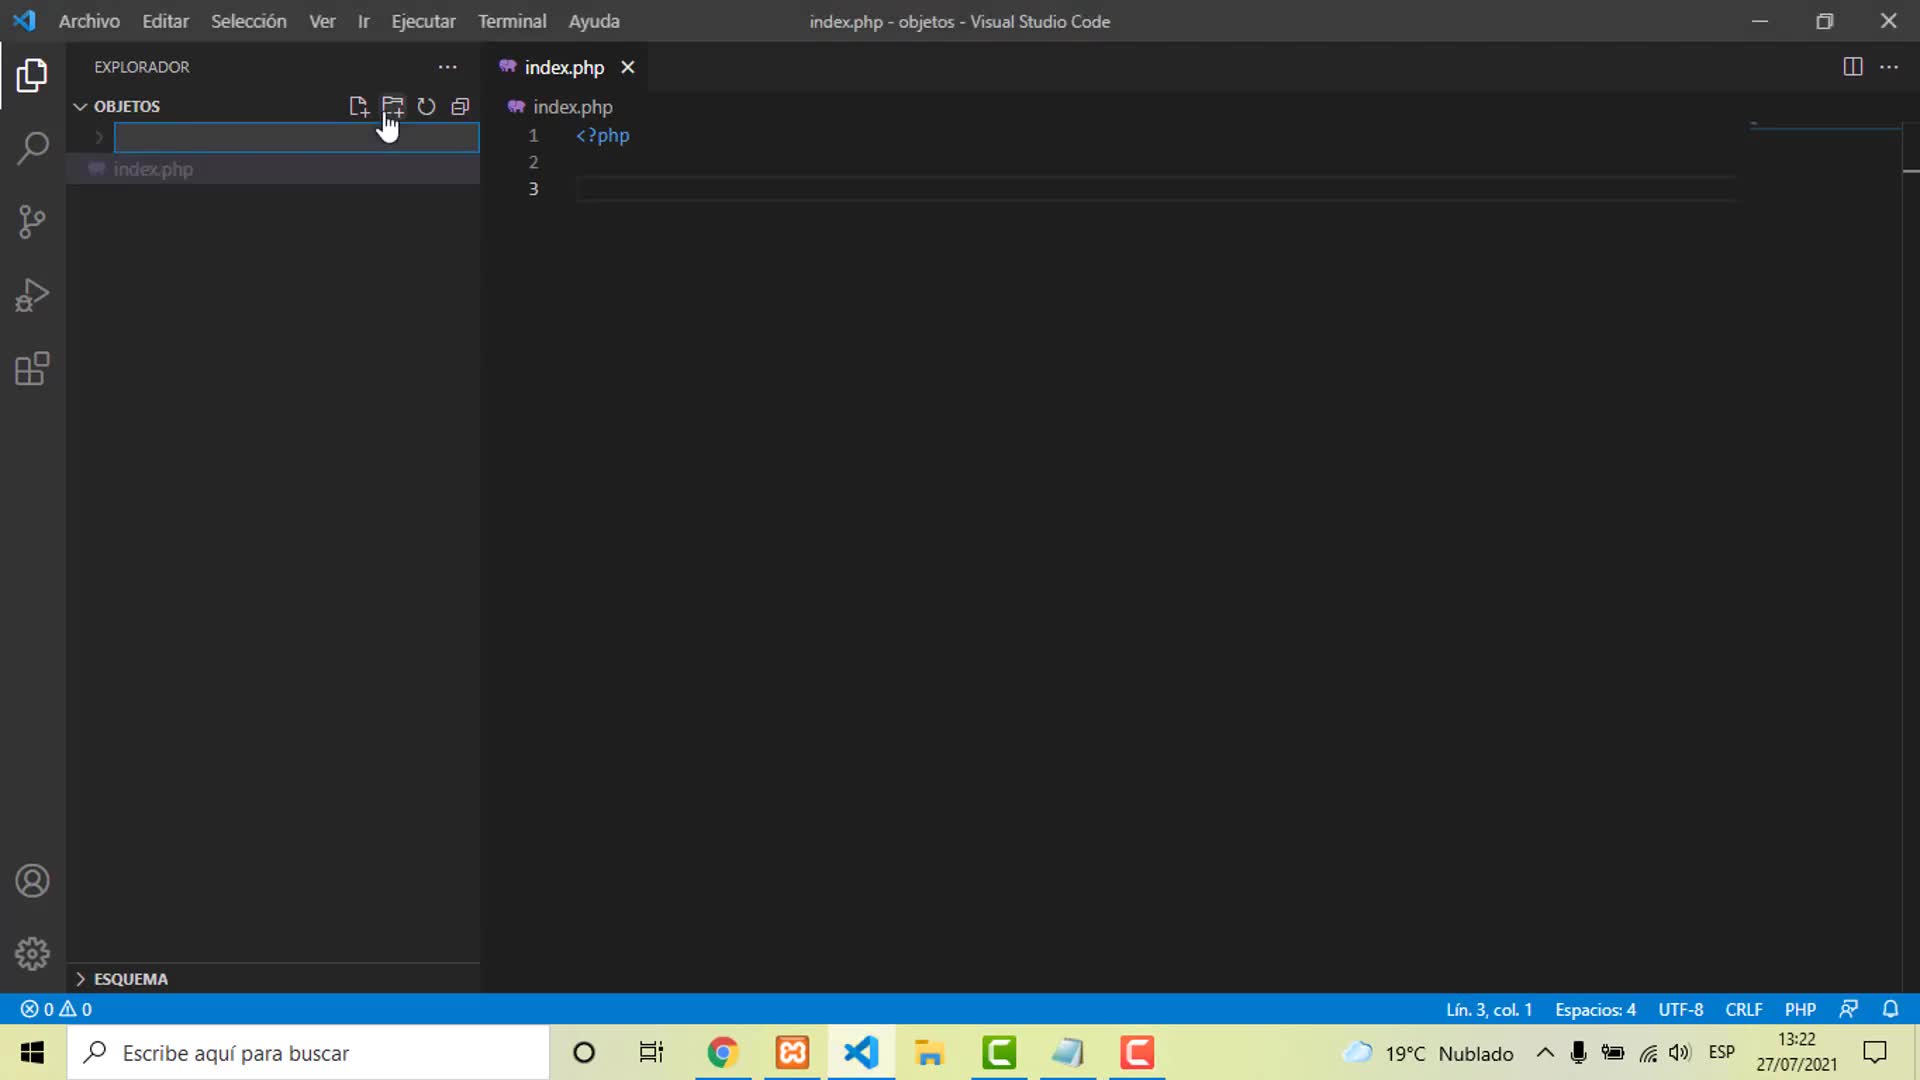
Task: Change encoding via UTF-8 in status bar
Action: point(1680,1009)
